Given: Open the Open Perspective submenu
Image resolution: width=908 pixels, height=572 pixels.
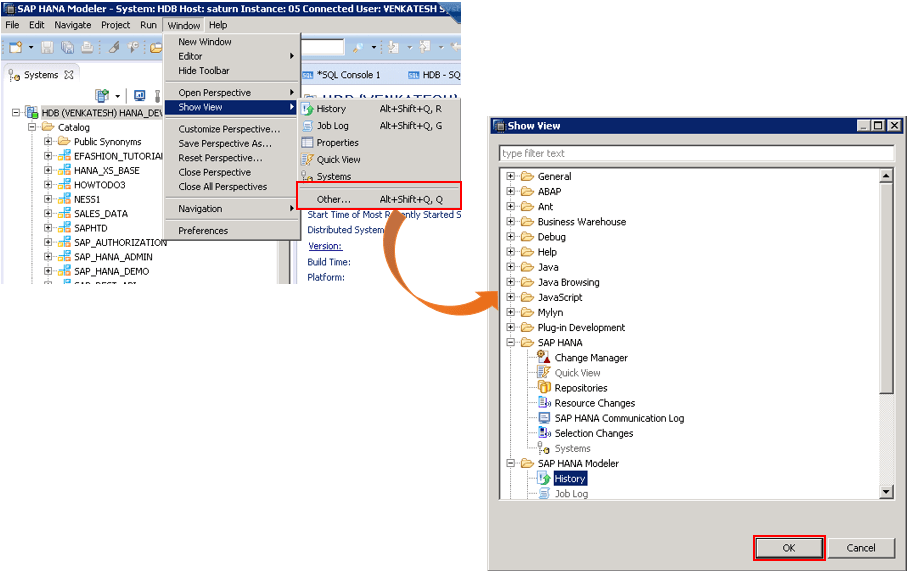Looking at the screenshot, I should (x=232, y=93).
